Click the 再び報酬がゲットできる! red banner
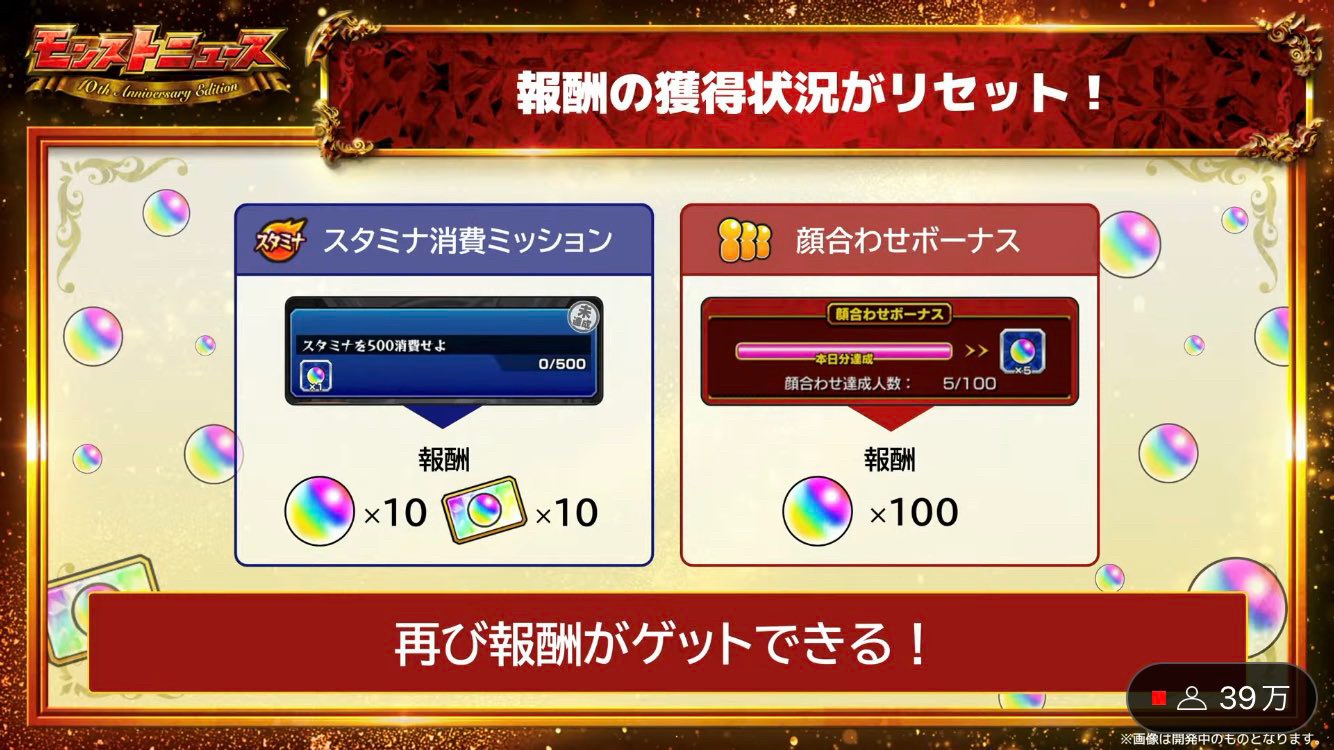This screenshot has height=750, width=1334. (x=667, y=643)
